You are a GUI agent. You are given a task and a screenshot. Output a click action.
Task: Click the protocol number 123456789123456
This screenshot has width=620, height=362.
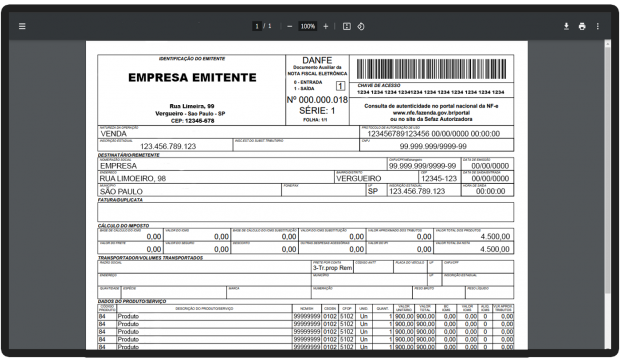click(398, 134)
